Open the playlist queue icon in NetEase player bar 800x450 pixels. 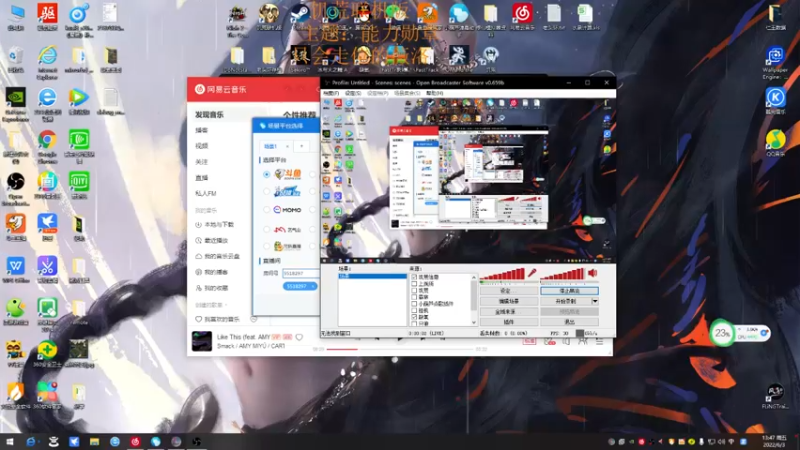(599, 341)
